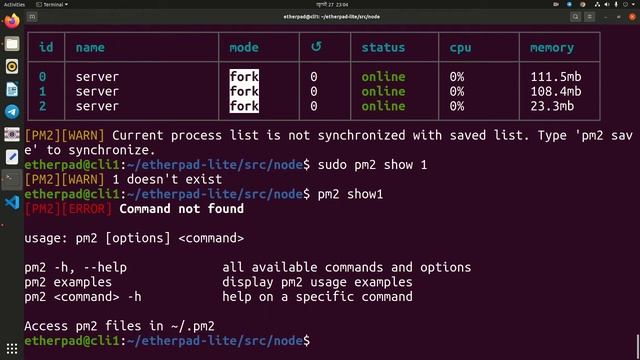This screenshot has height=360, width=640.
Task: Click the 'name' column header
Action: [x=90, y=47]
